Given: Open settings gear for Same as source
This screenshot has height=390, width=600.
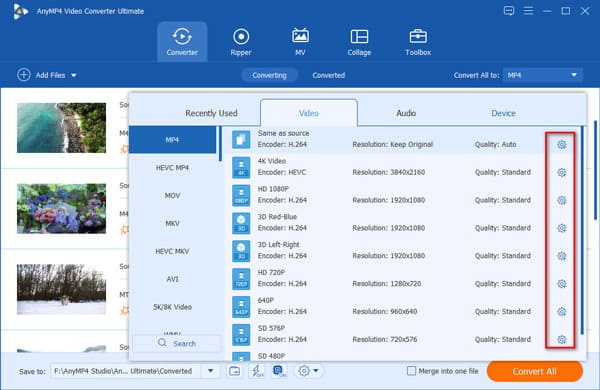Looking at the screenshot, I should pos(561,145).
